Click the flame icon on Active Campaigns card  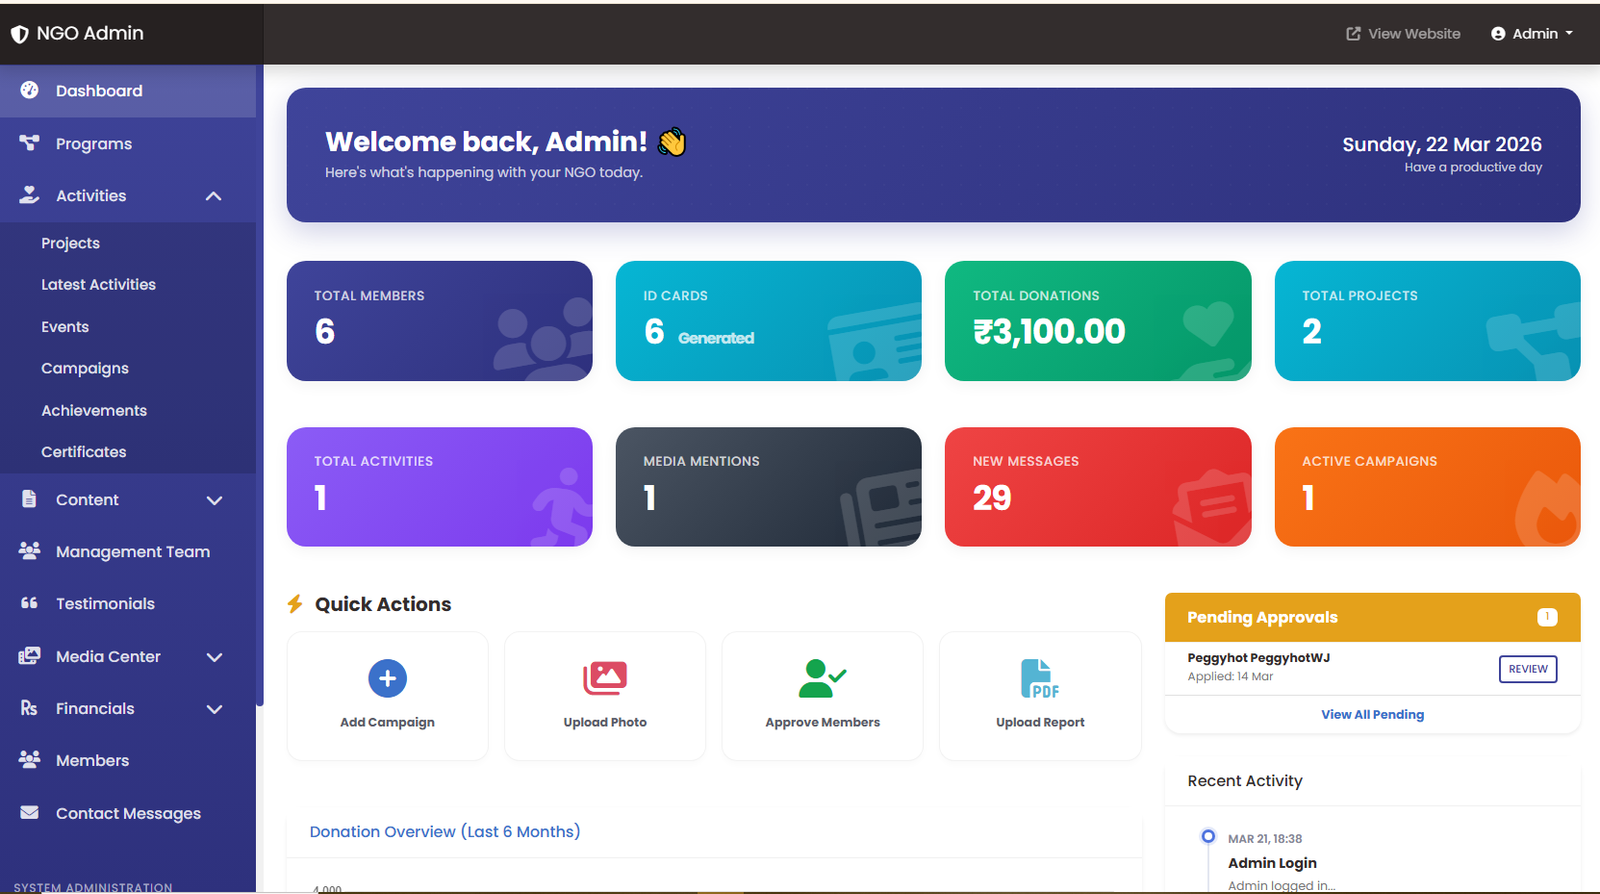pos(1547,508)
